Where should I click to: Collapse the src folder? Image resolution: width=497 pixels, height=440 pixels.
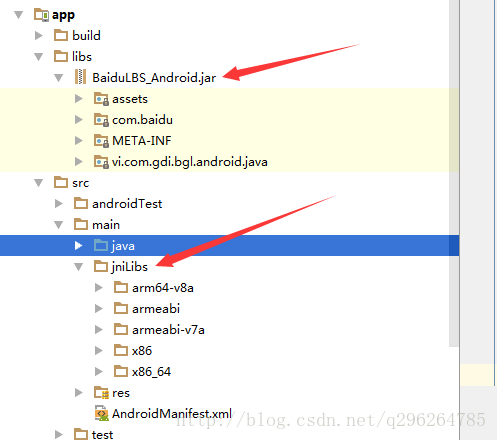point(39,183)
